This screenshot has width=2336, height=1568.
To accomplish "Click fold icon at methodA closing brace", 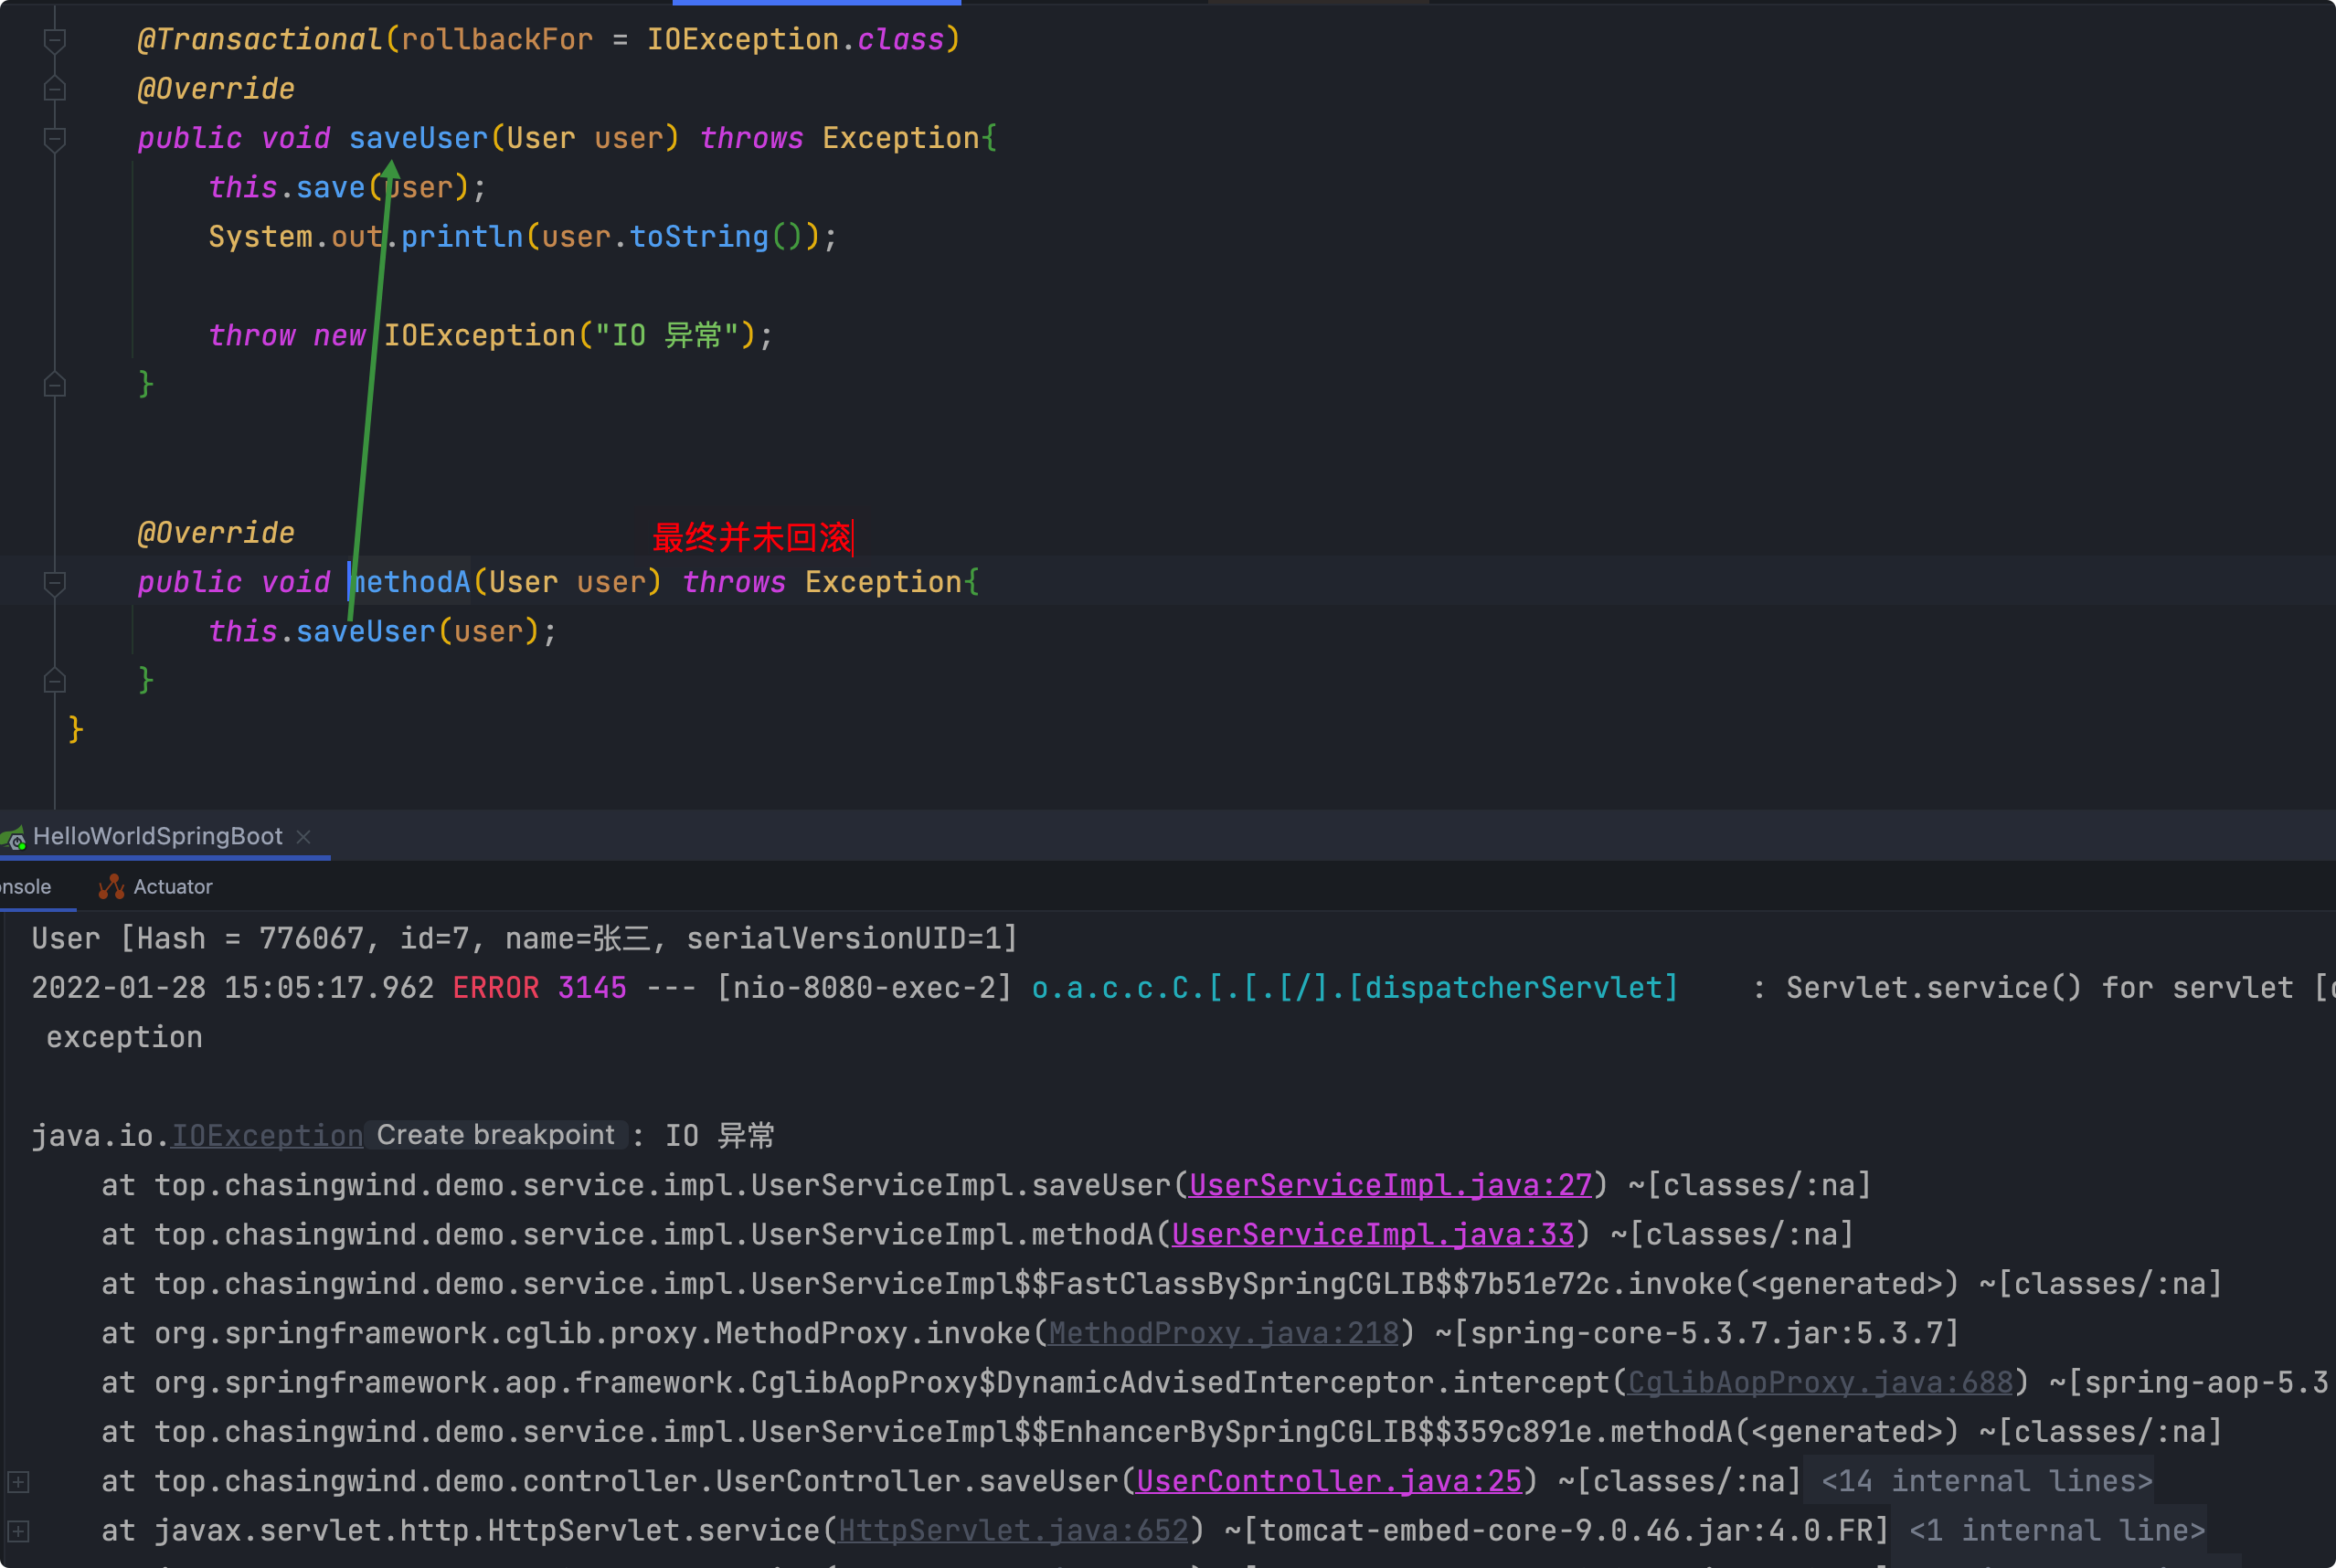I will 55,681.
